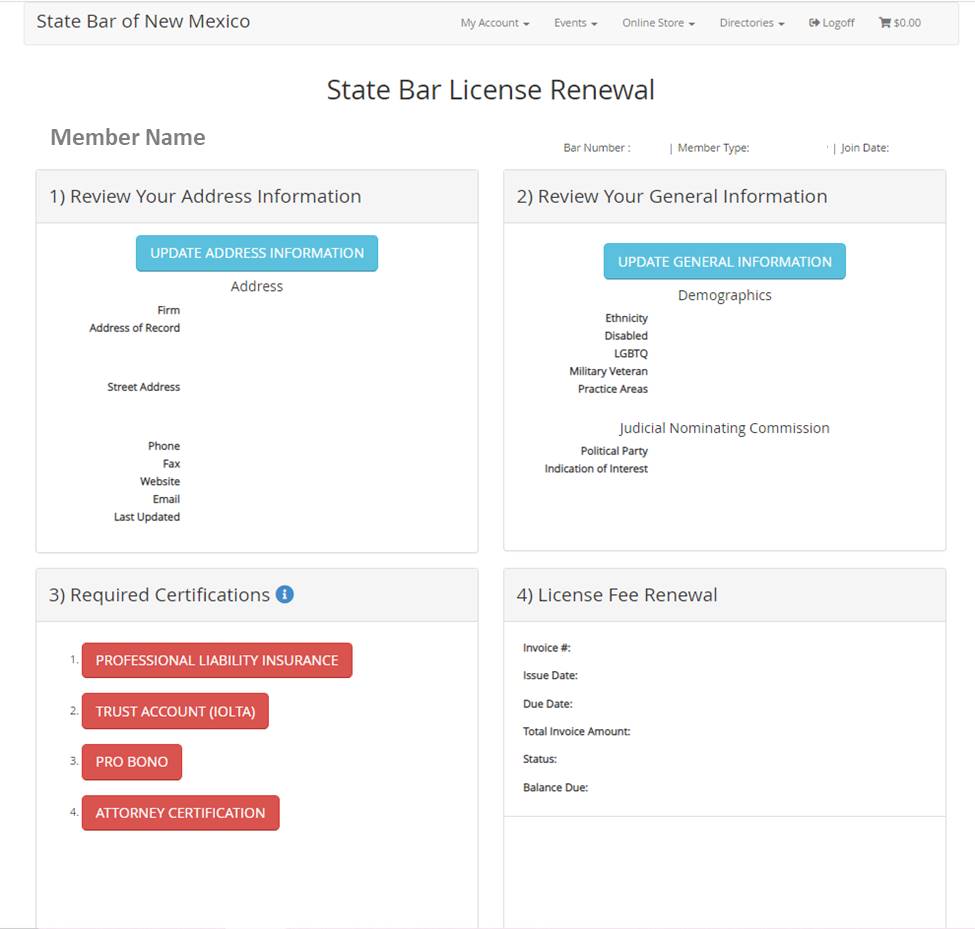
Task: Click the 'Issue Date:' label
Action: coord(550,675)
